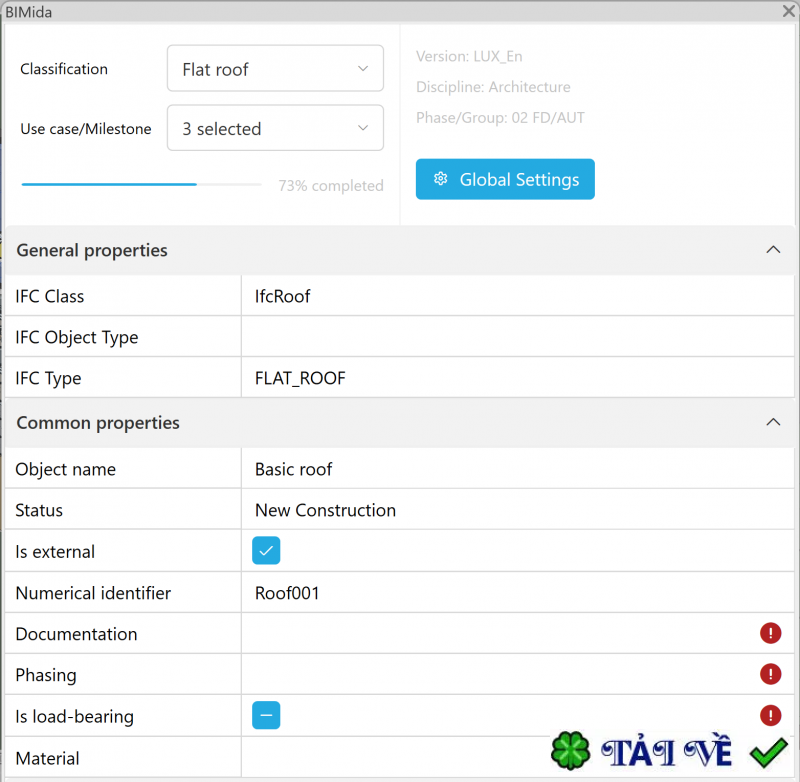Edit the Numerical identifier value Roof001

[400, 592]
